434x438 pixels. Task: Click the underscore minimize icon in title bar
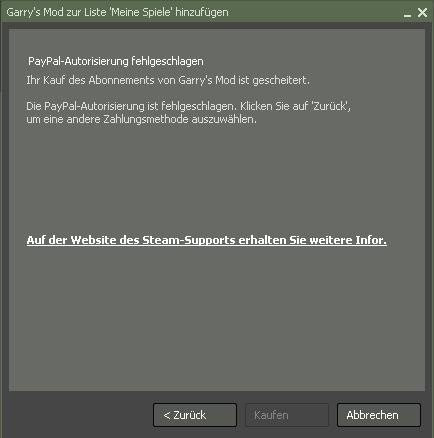coord(407,14)
